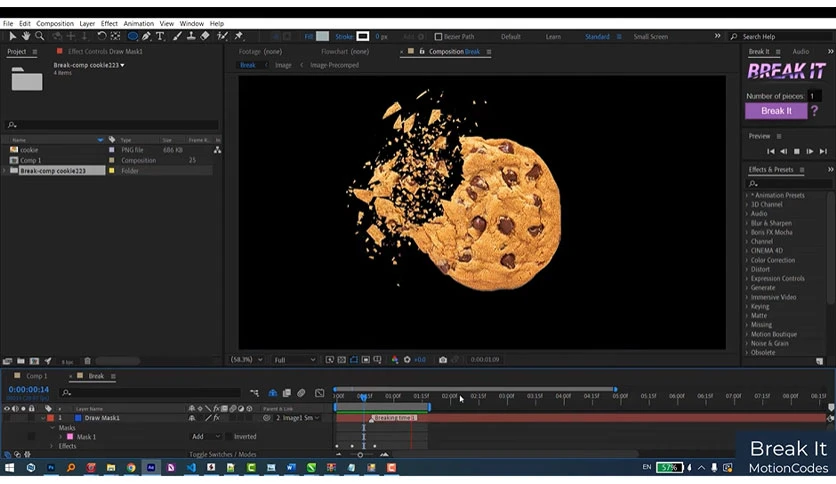This screenshot has height=484, width=836.
Task: Click the reset exposure icon
Action: (407, 360)
